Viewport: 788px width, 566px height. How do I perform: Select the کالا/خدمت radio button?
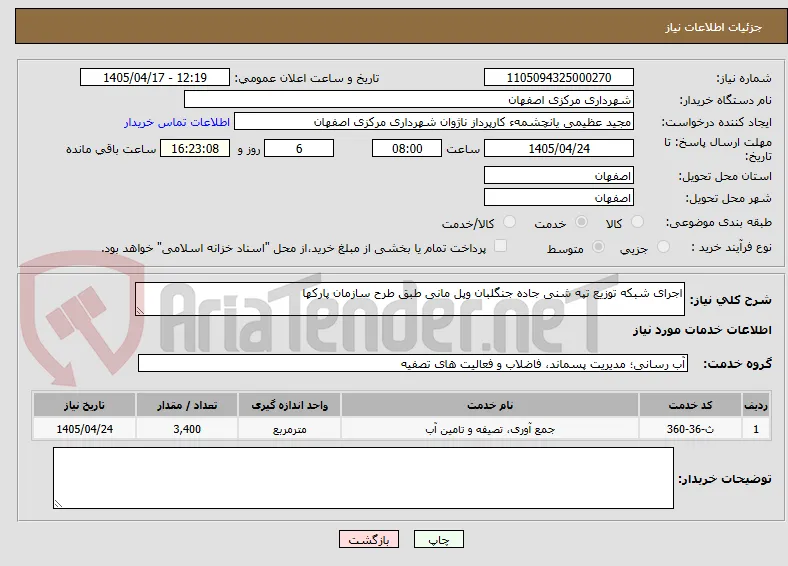[x=509, y=222]
